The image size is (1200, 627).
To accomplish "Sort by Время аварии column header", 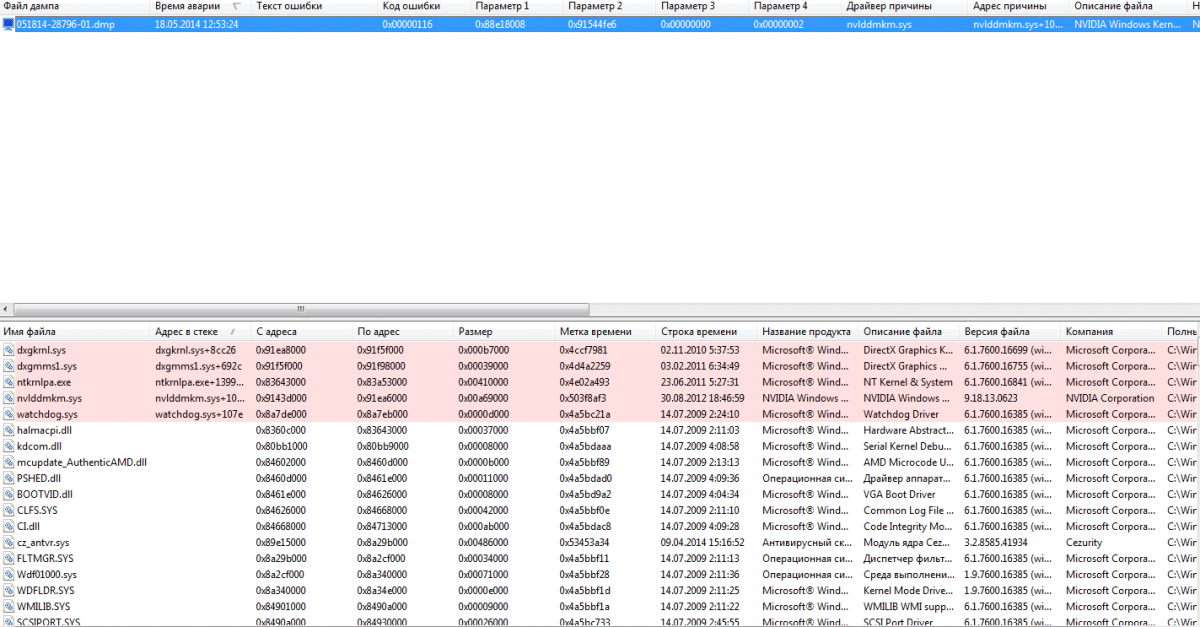I will click(200, 6).
